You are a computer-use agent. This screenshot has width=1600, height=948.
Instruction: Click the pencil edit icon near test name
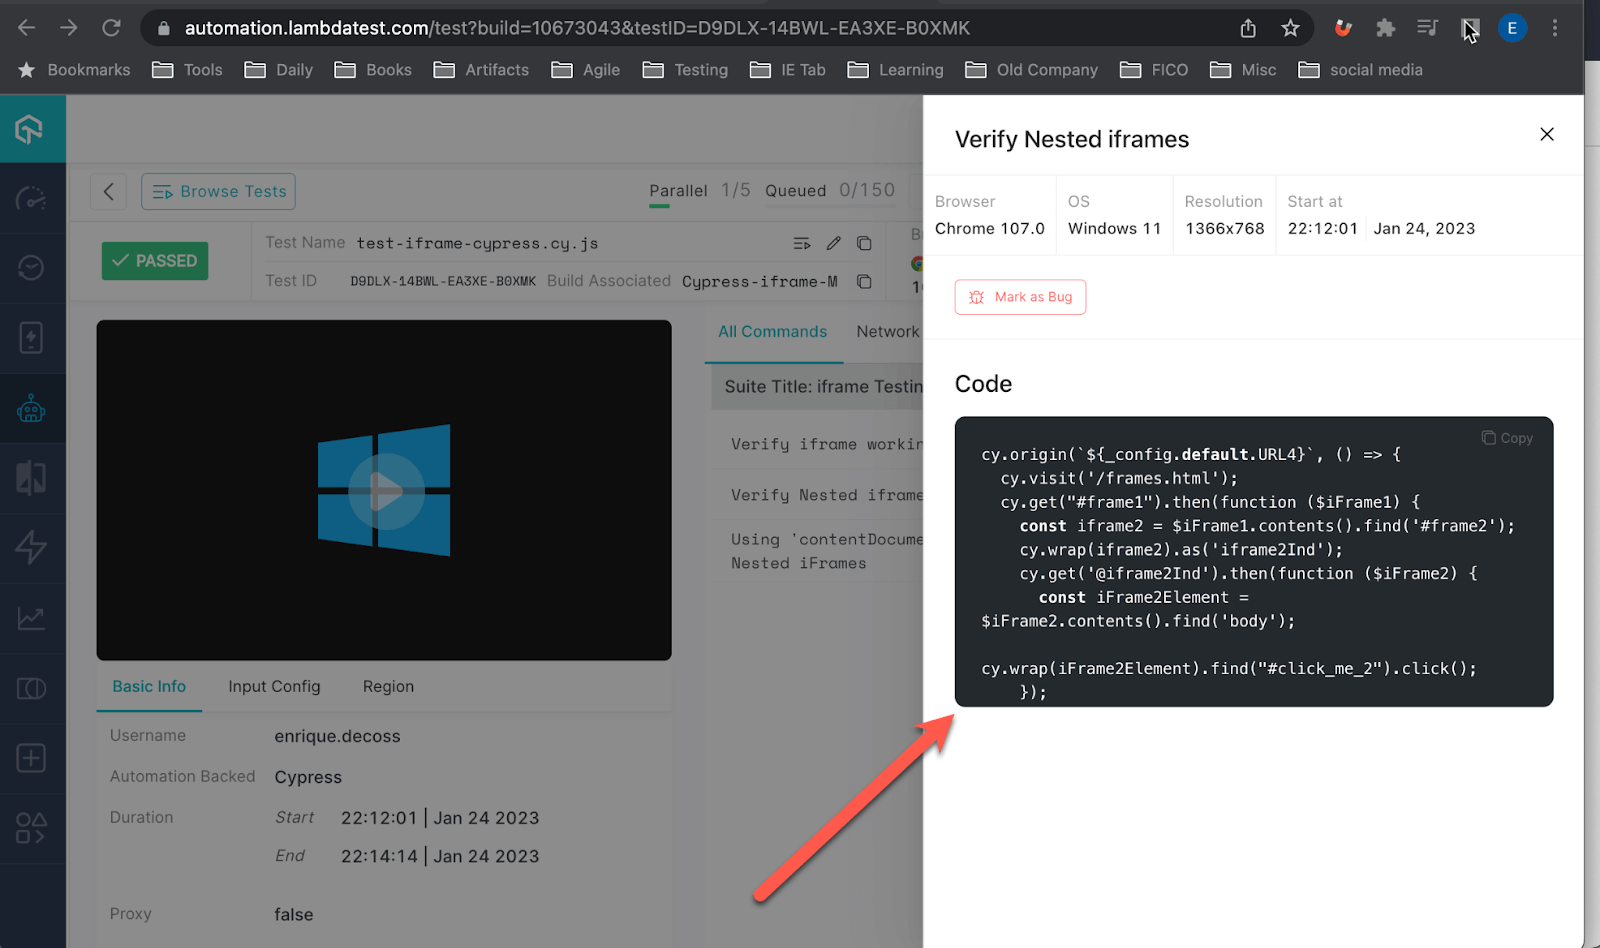pos(834,243)
